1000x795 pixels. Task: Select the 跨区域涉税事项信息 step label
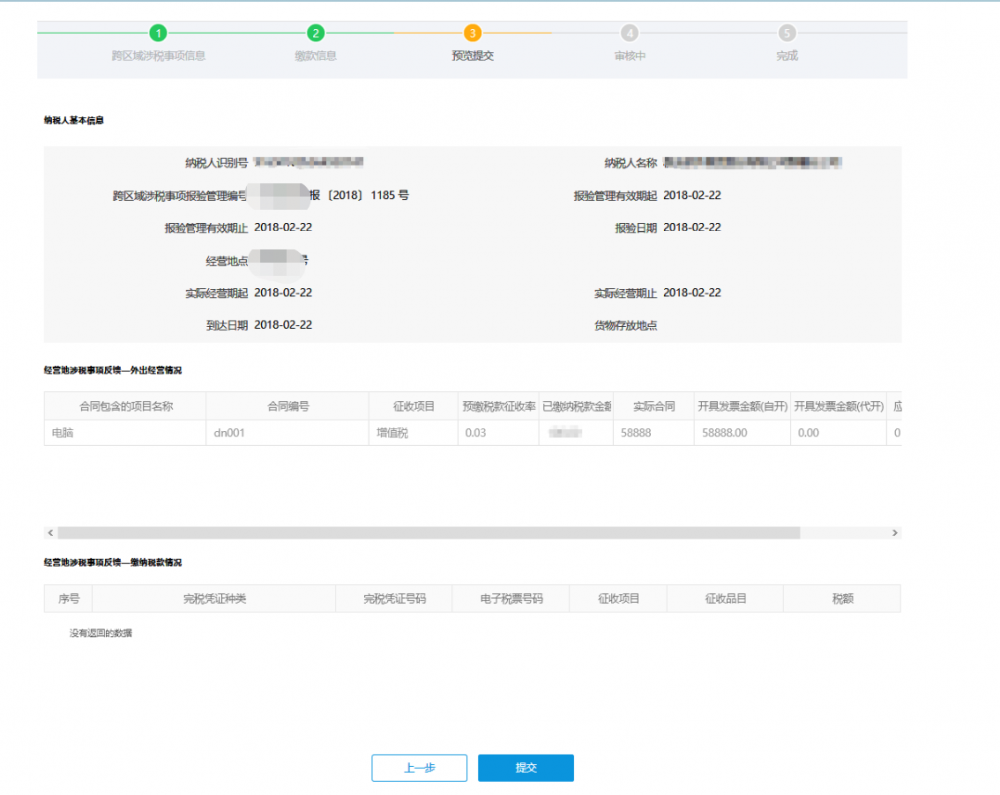pos(158,56)
